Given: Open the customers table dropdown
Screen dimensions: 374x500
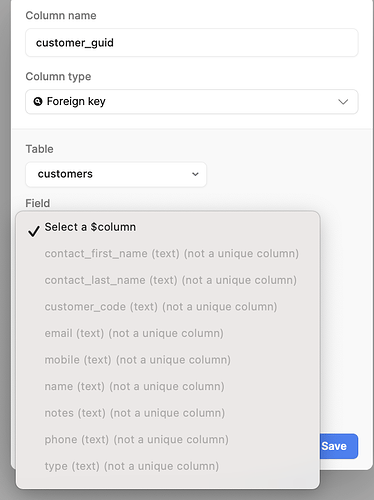Looking at the screenshot, I should coord(116,174).
